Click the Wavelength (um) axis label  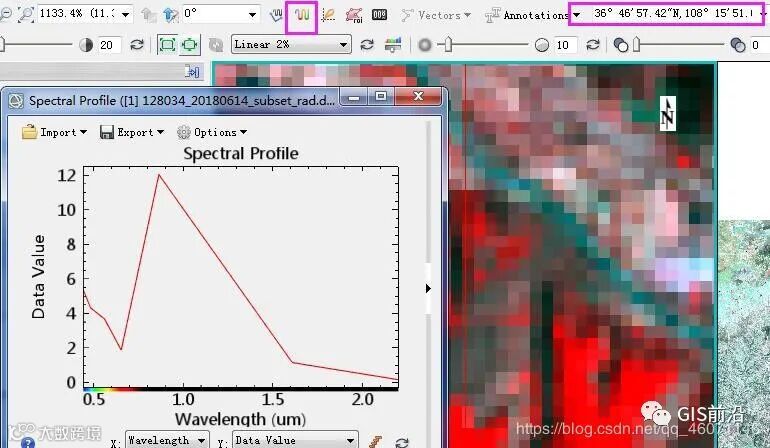point(240,419)
